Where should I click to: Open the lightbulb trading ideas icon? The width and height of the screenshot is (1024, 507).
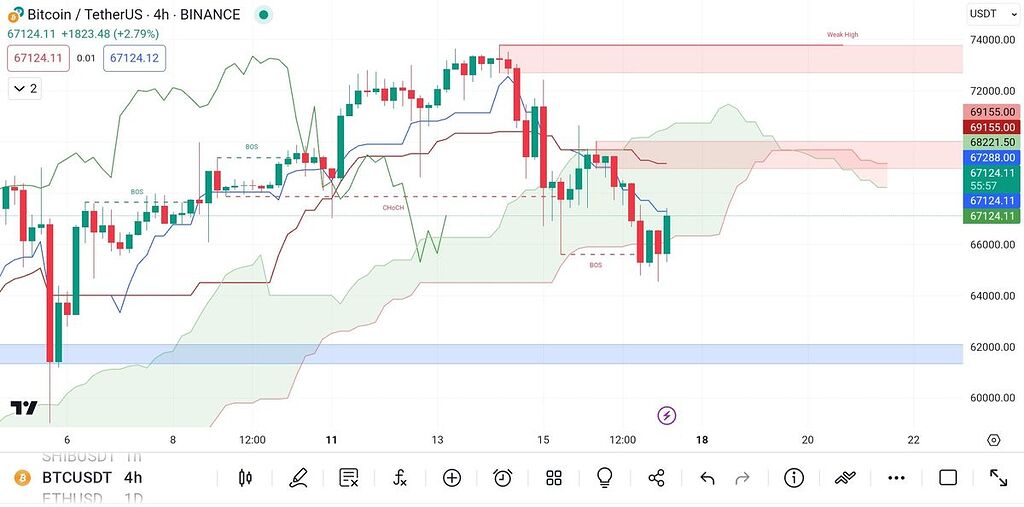point(605,478)
